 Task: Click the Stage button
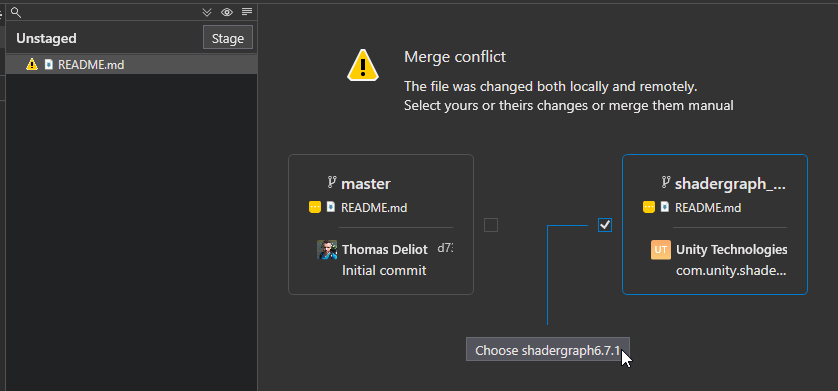coord(228,38)
